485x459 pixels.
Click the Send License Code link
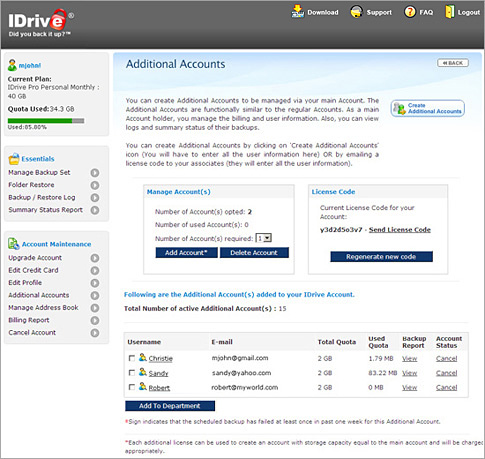tap(400, 229)
